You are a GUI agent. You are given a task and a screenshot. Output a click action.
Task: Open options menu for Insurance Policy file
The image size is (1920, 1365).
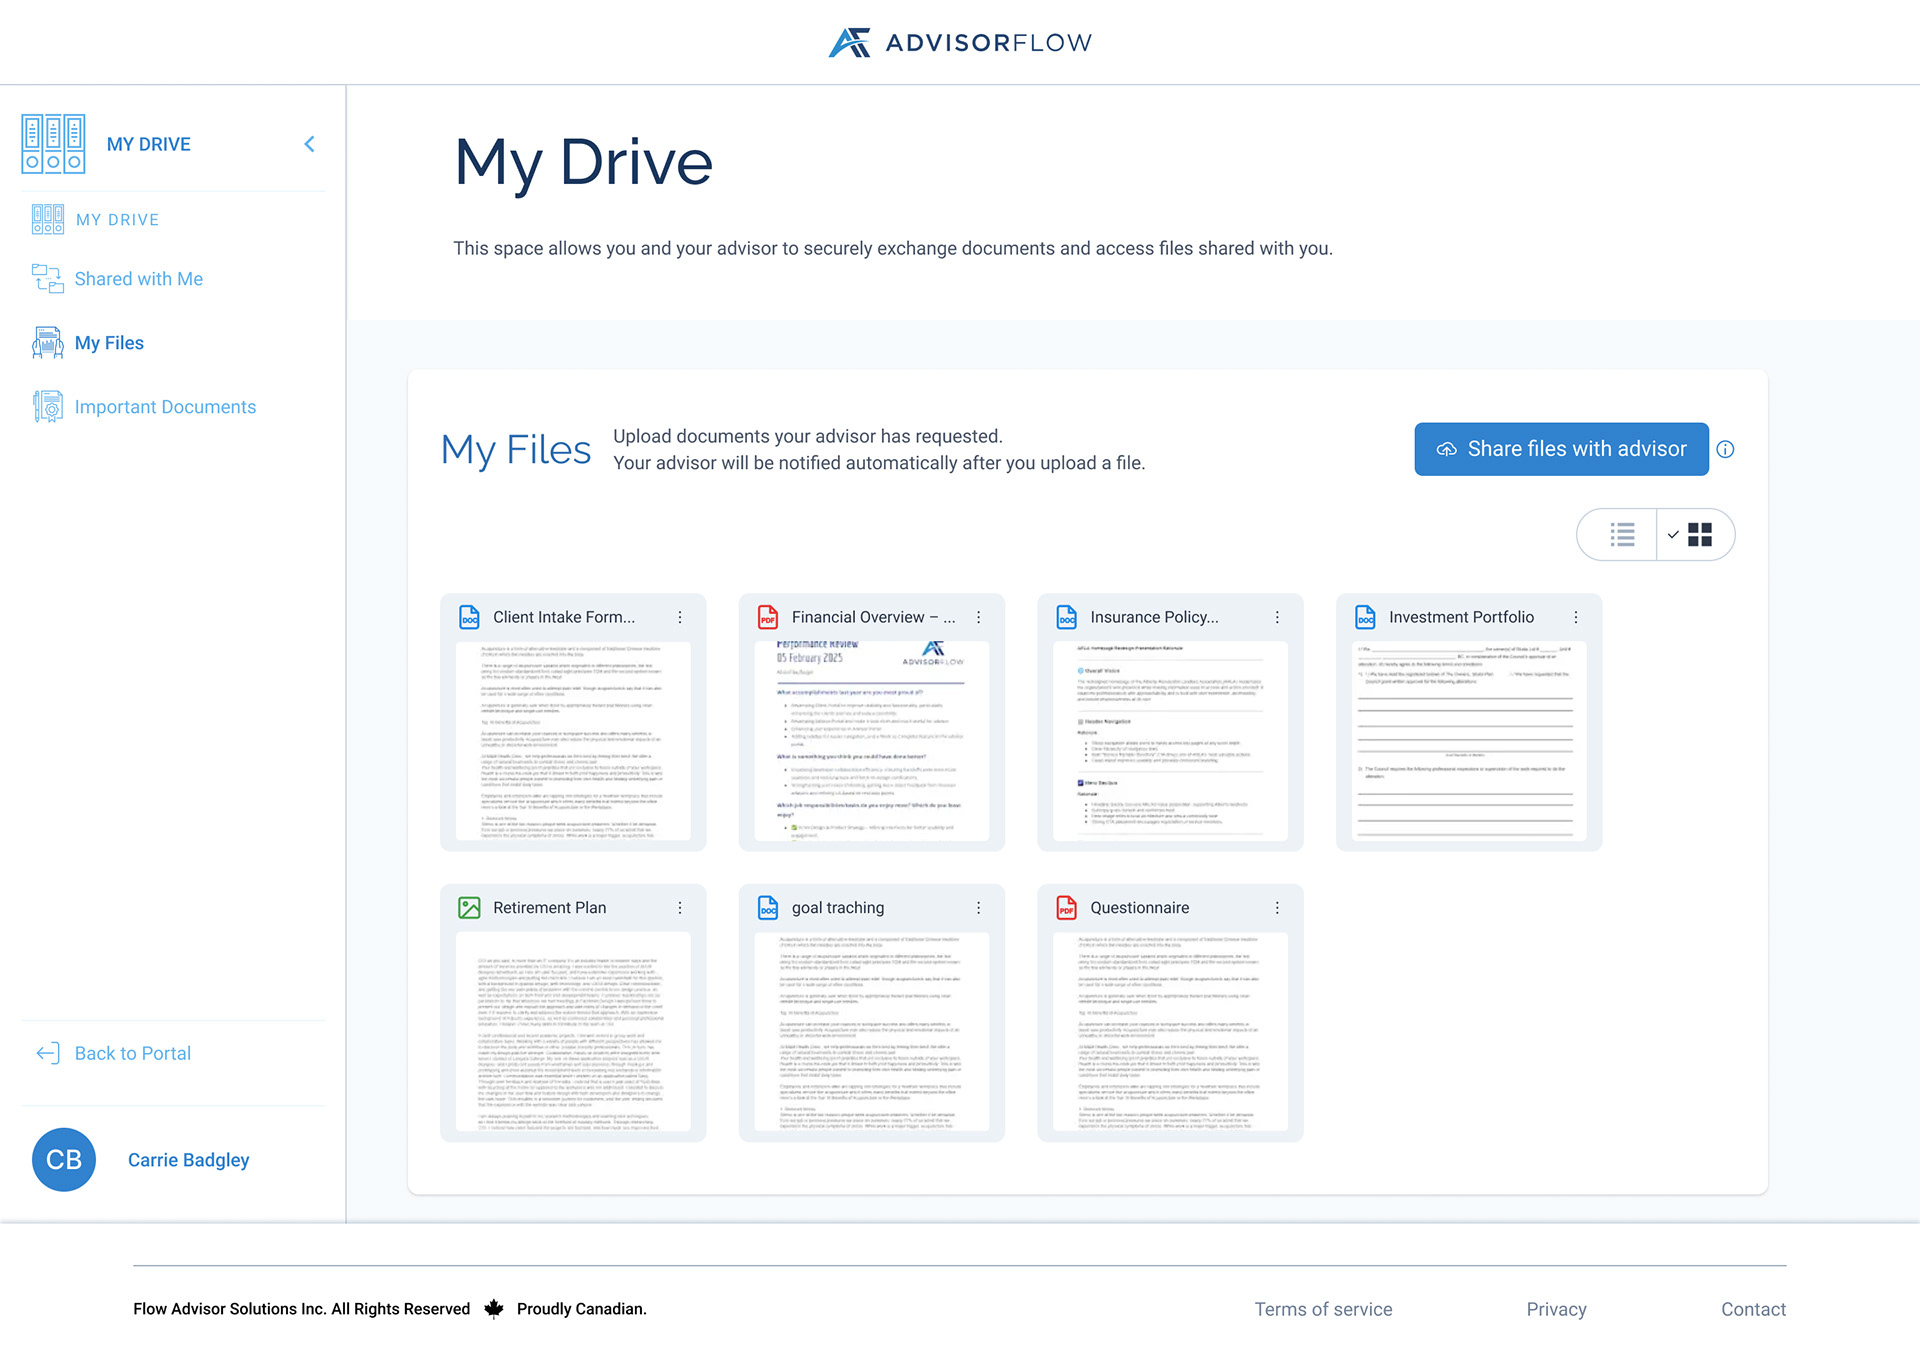(1277, 617)
